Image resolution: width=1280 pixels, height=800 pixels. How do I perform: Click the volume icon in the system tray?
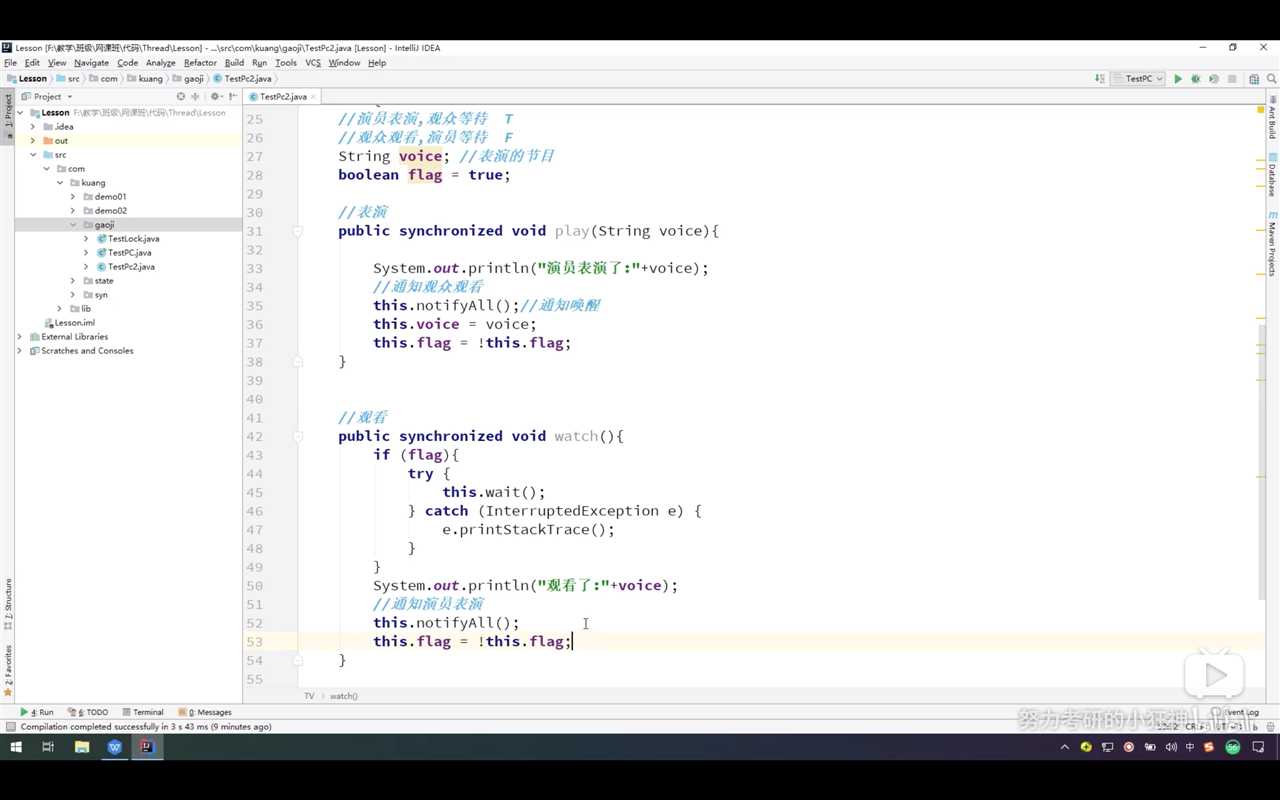1171,747
